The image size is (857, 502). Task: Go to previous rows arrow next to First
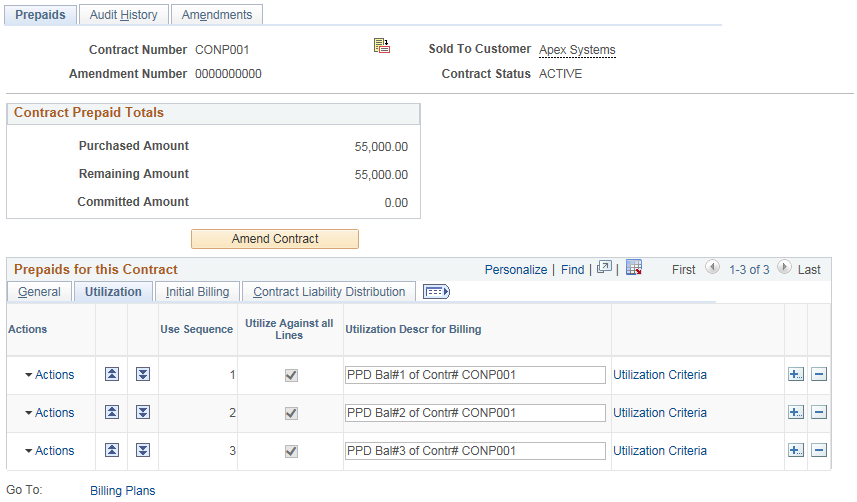[712, 267]
